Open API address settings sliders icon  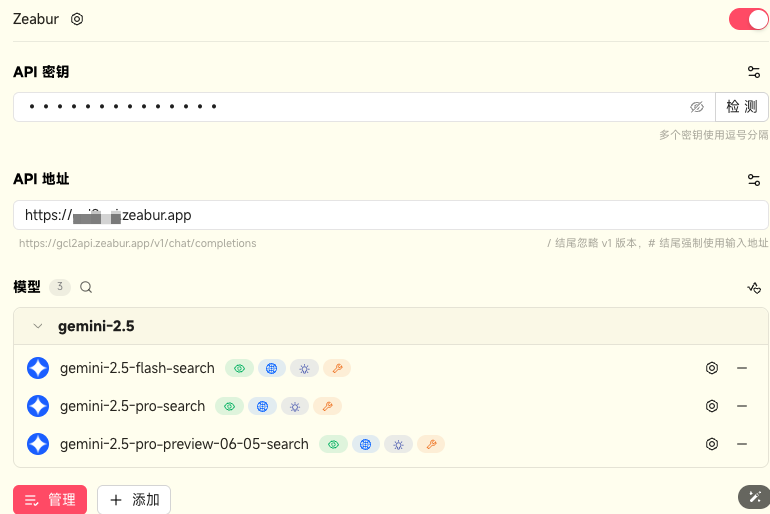(754, 179)
